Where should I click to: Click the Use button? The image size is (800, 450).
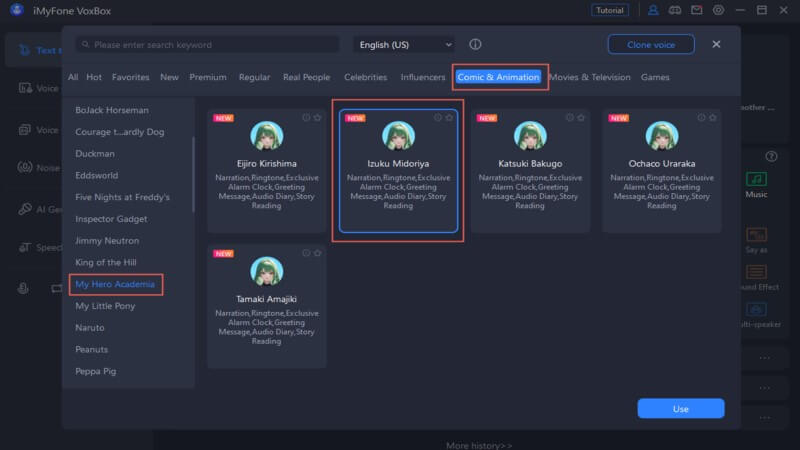[x=681, y=409]
